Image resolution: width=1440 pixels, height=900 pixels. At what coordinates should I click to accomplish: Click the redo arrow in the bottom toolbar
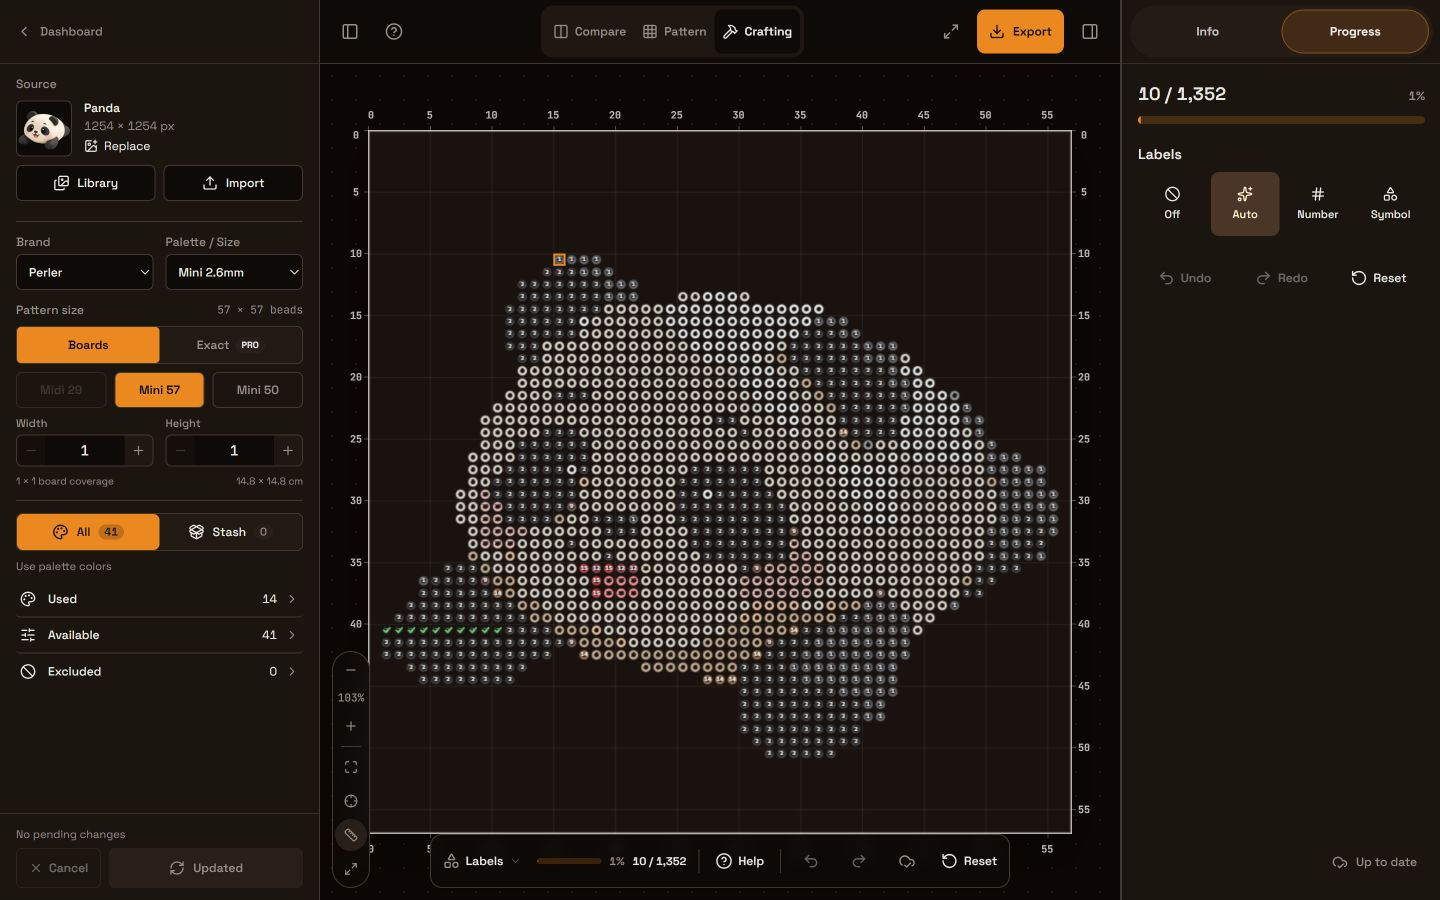point(859,861)
